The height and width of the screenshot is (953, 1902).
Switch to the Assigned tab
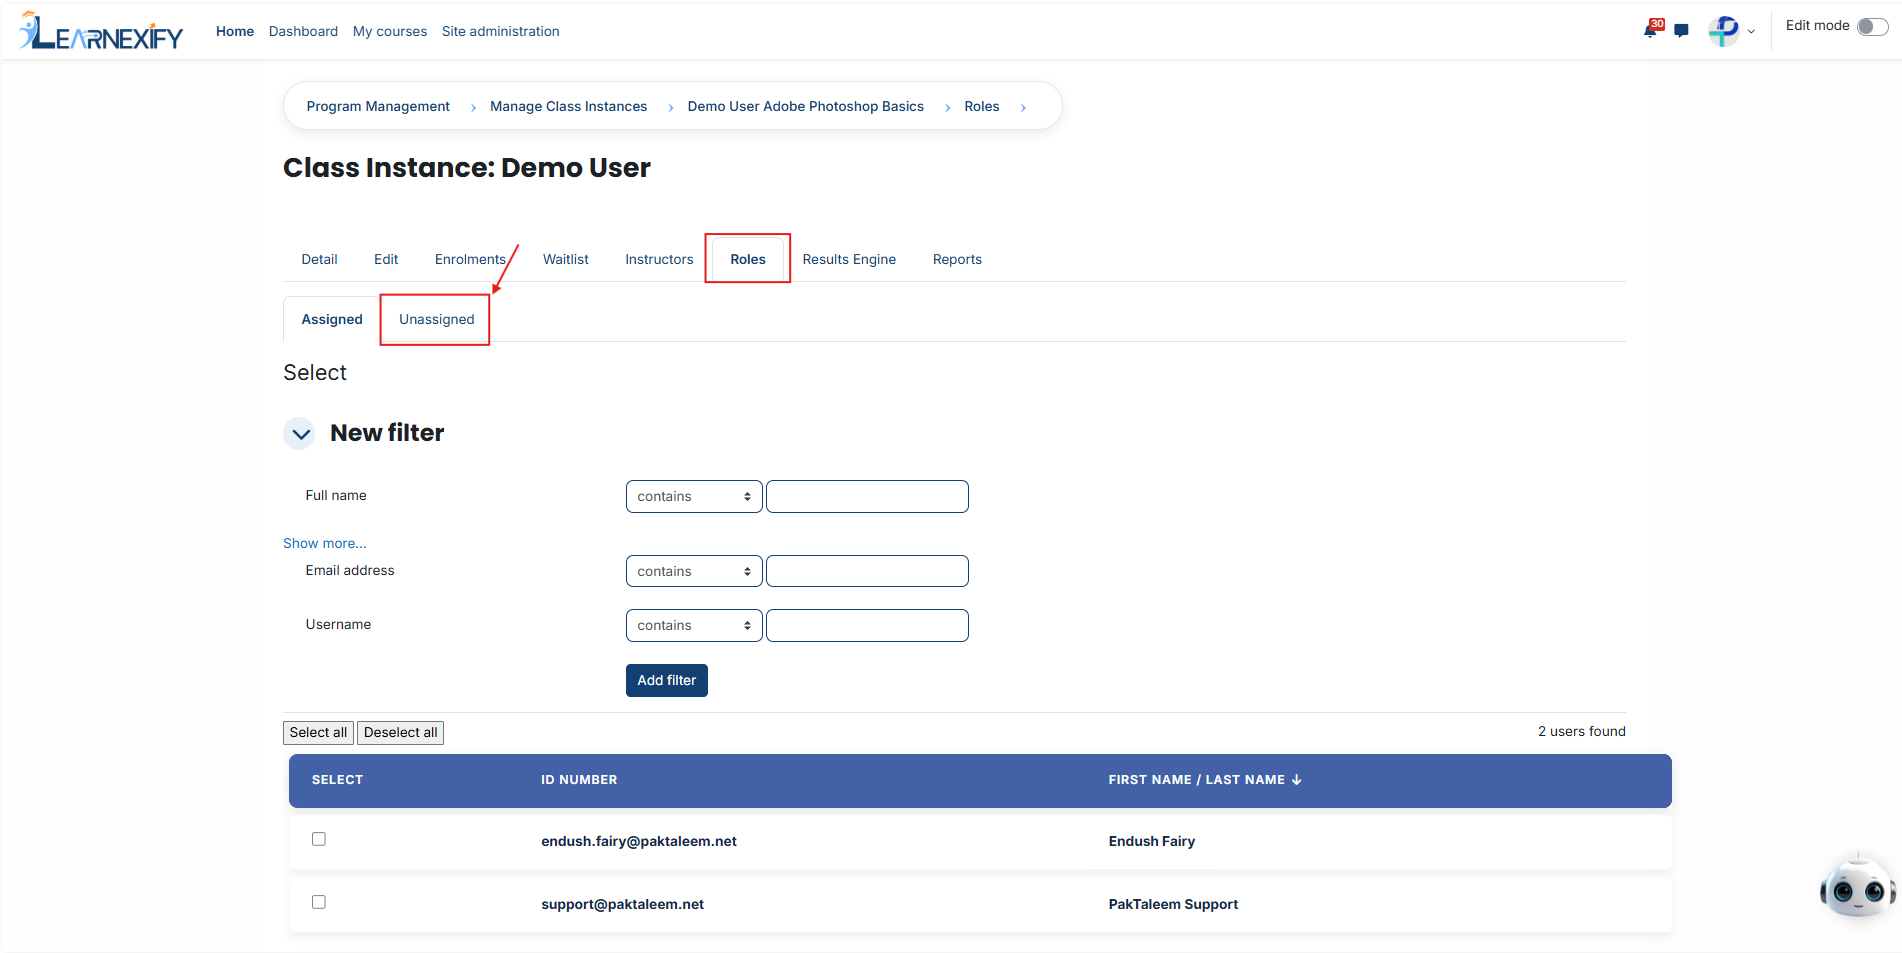[x=332, y=320]
